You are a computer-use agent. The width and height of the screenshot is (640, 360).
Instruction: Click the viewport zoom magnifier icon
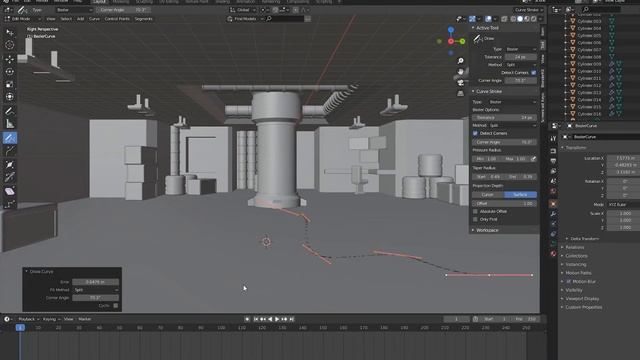pos(460,61)
